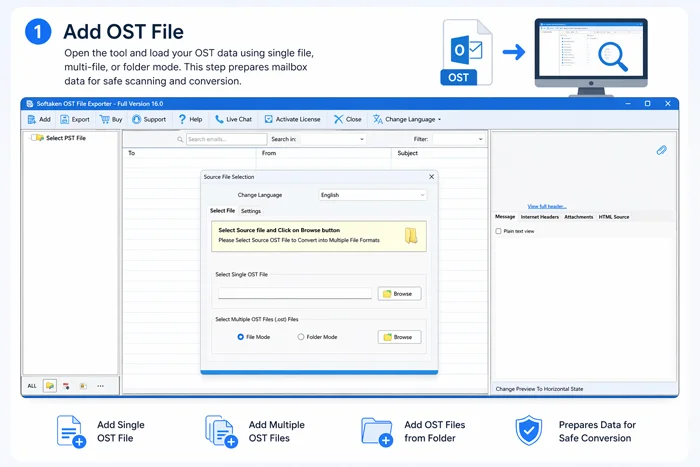Switch to the Select File tab
This screenshot has width=700, height=467.
[222, 211]
